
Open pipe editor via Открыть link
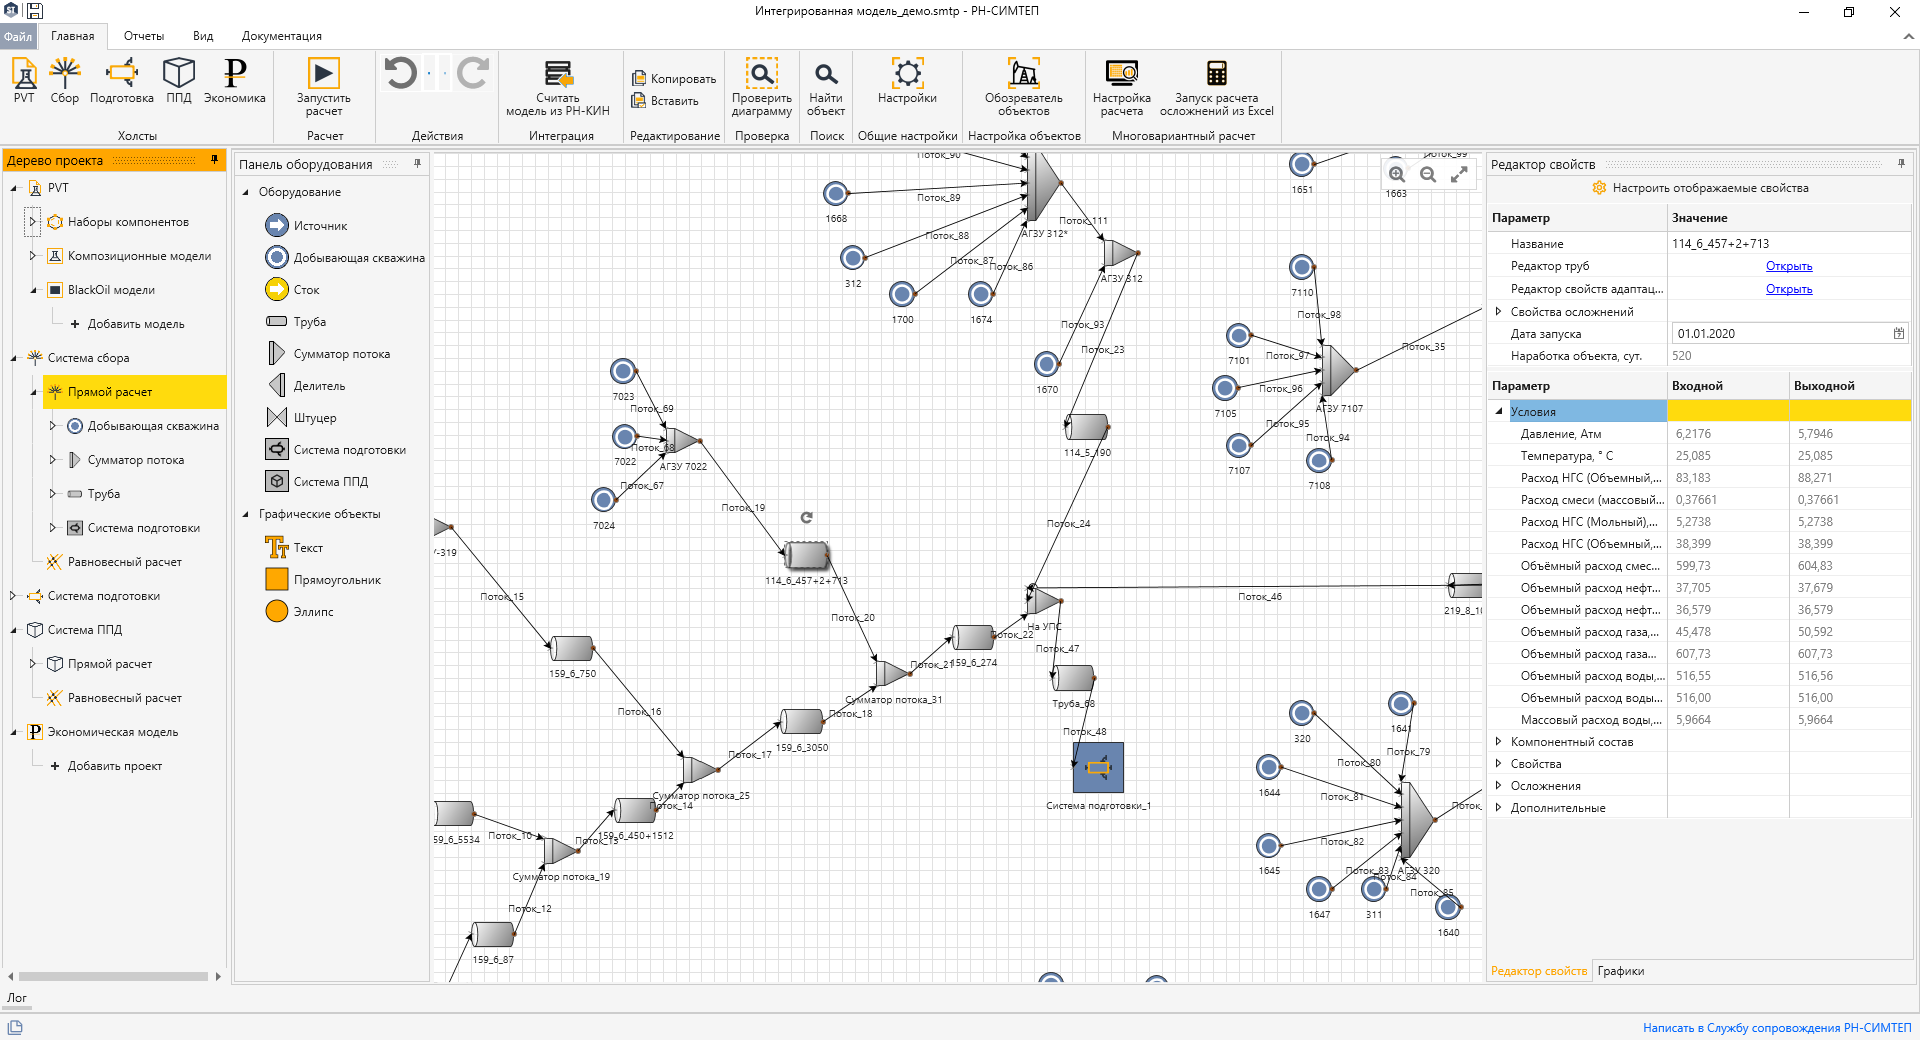click(1788, 266)
